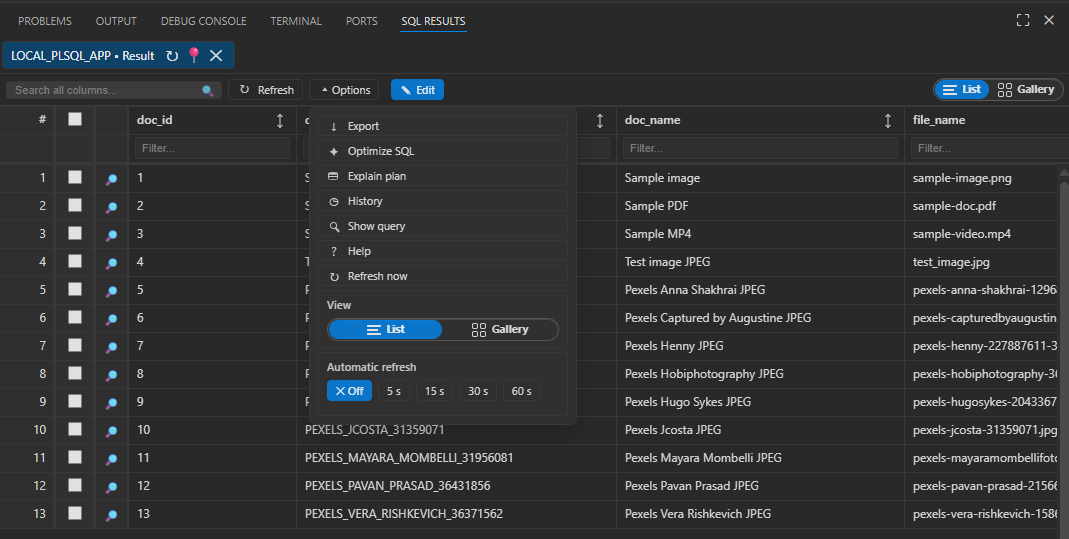
Task: Open row details icon for doc_id 10
Action: [x=111, y=431]
